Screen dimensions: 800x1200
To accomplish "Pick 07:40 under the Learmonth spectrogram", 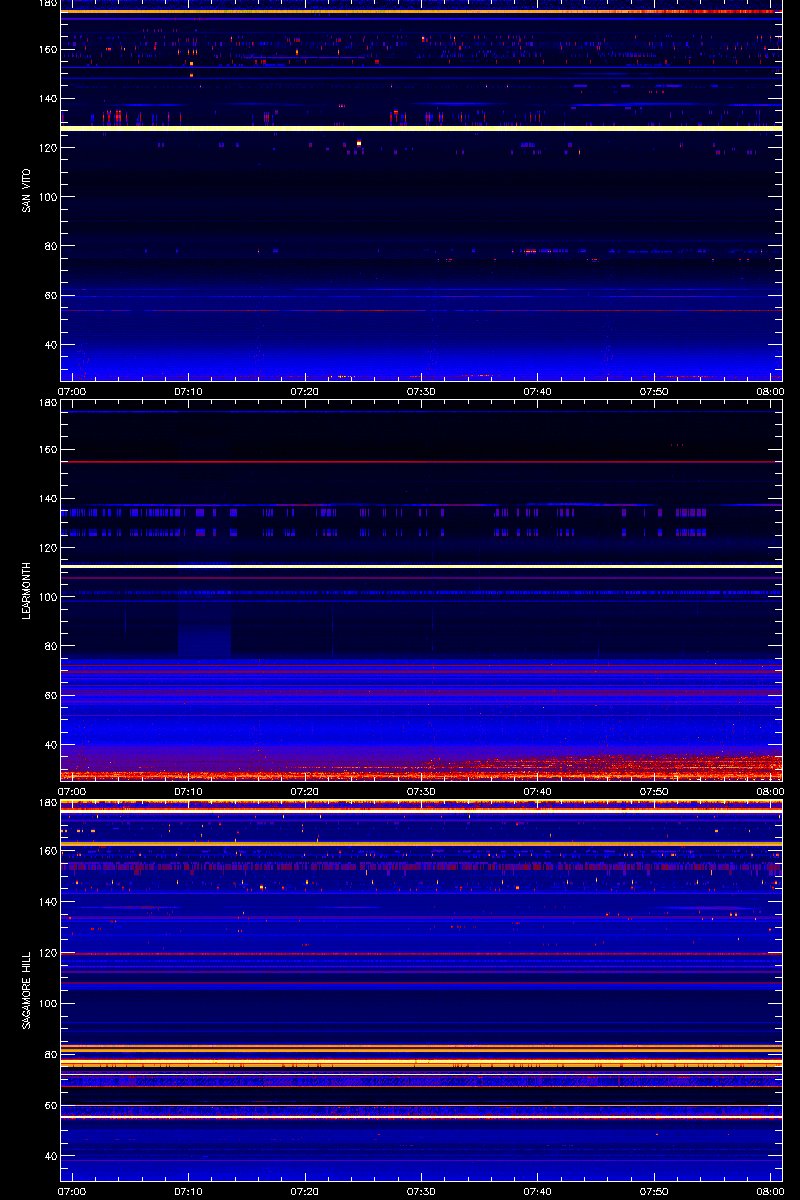I will point(537,791).
